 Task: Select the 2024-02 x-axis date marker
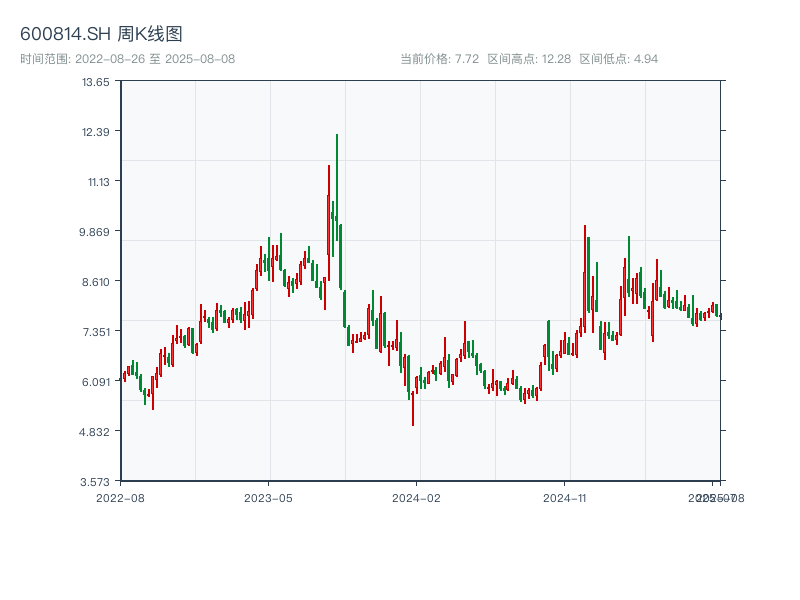[x=417, y=497]
